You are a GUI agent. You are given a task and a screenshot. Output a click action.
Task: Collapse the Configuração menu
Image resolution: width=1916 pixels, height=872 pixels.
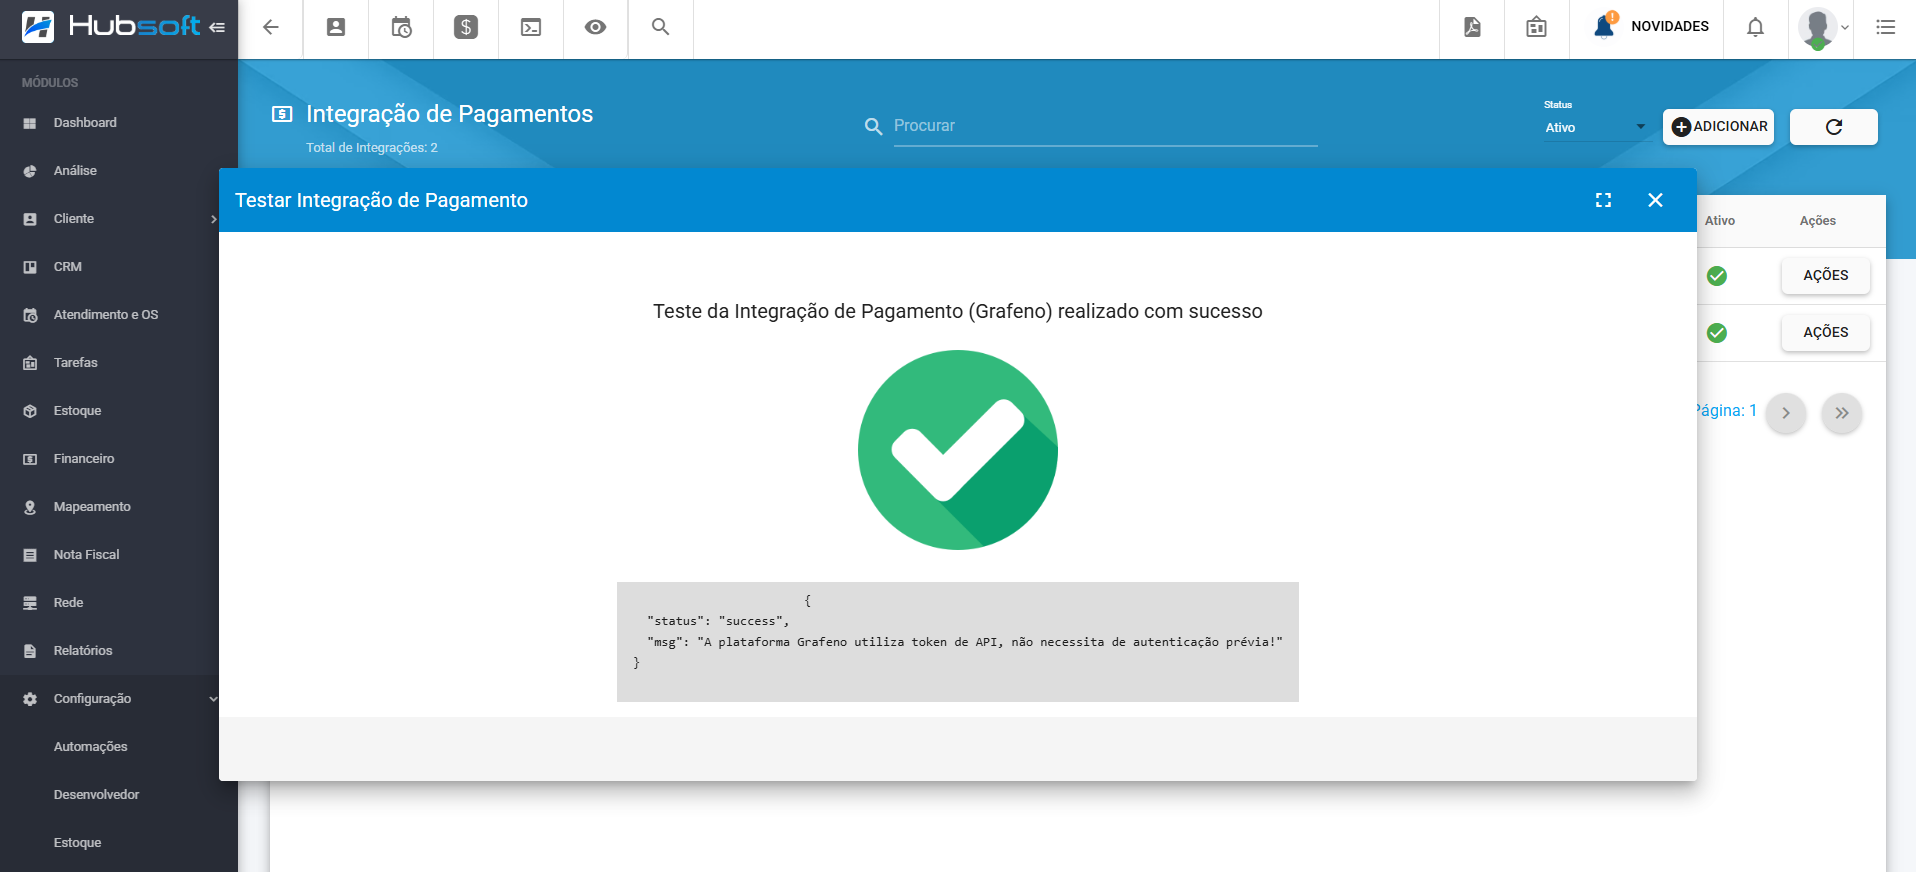pos(119,699)
